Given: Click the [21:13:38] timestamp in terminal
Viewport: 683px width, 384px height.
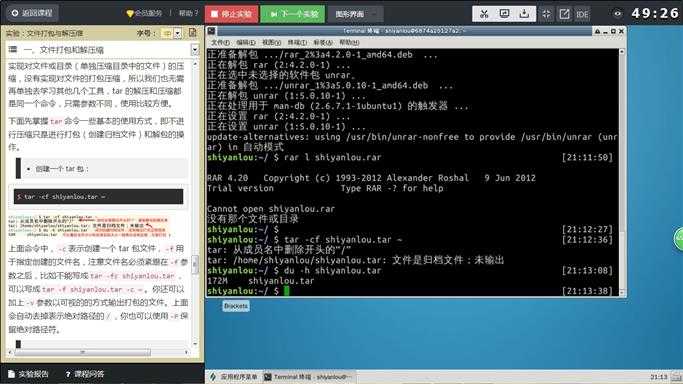Looking at the screenshot, I should pyautogui.click(x=587, y=291).
